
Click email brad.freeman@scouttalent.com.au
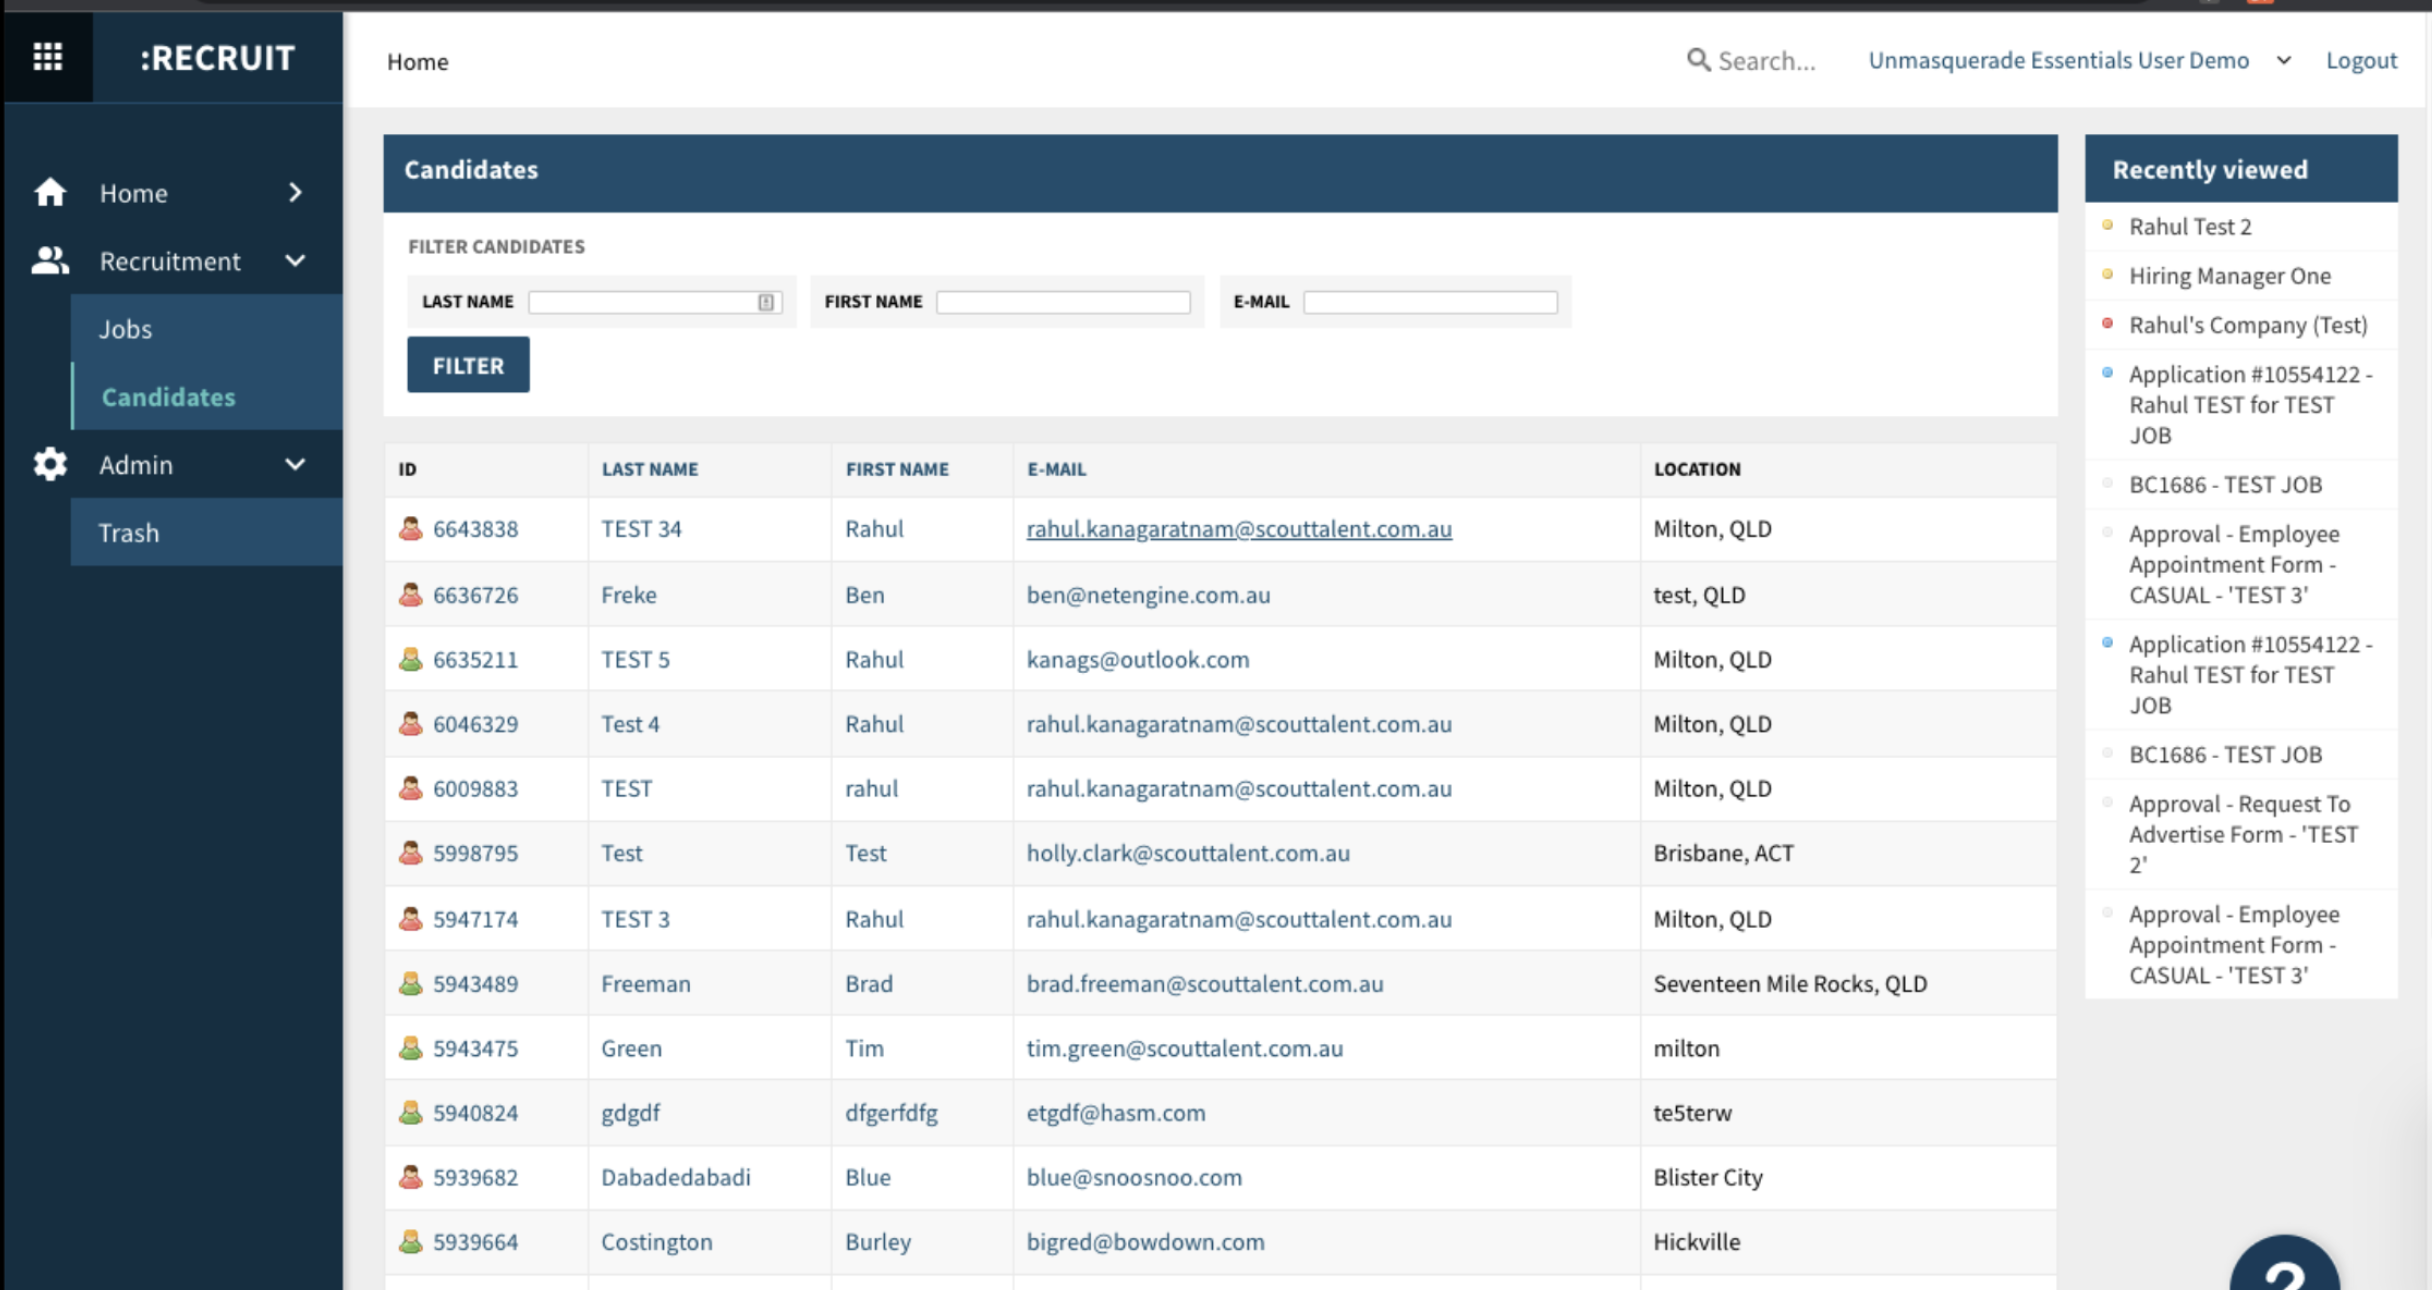pyautogui.click(x=1205, y=984)
